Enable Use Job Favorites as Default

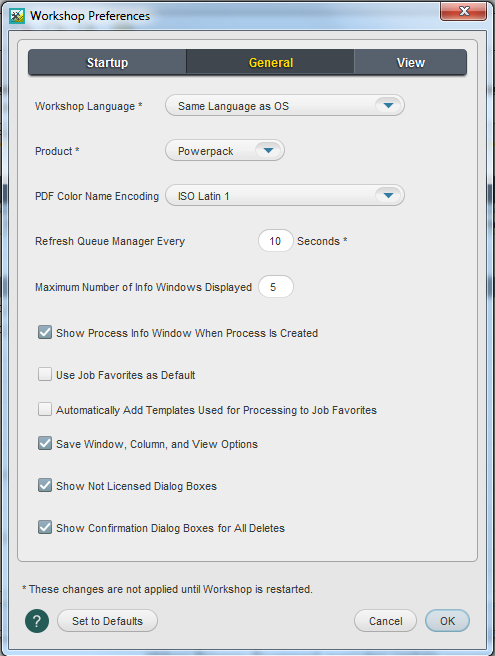pos(45,374)
